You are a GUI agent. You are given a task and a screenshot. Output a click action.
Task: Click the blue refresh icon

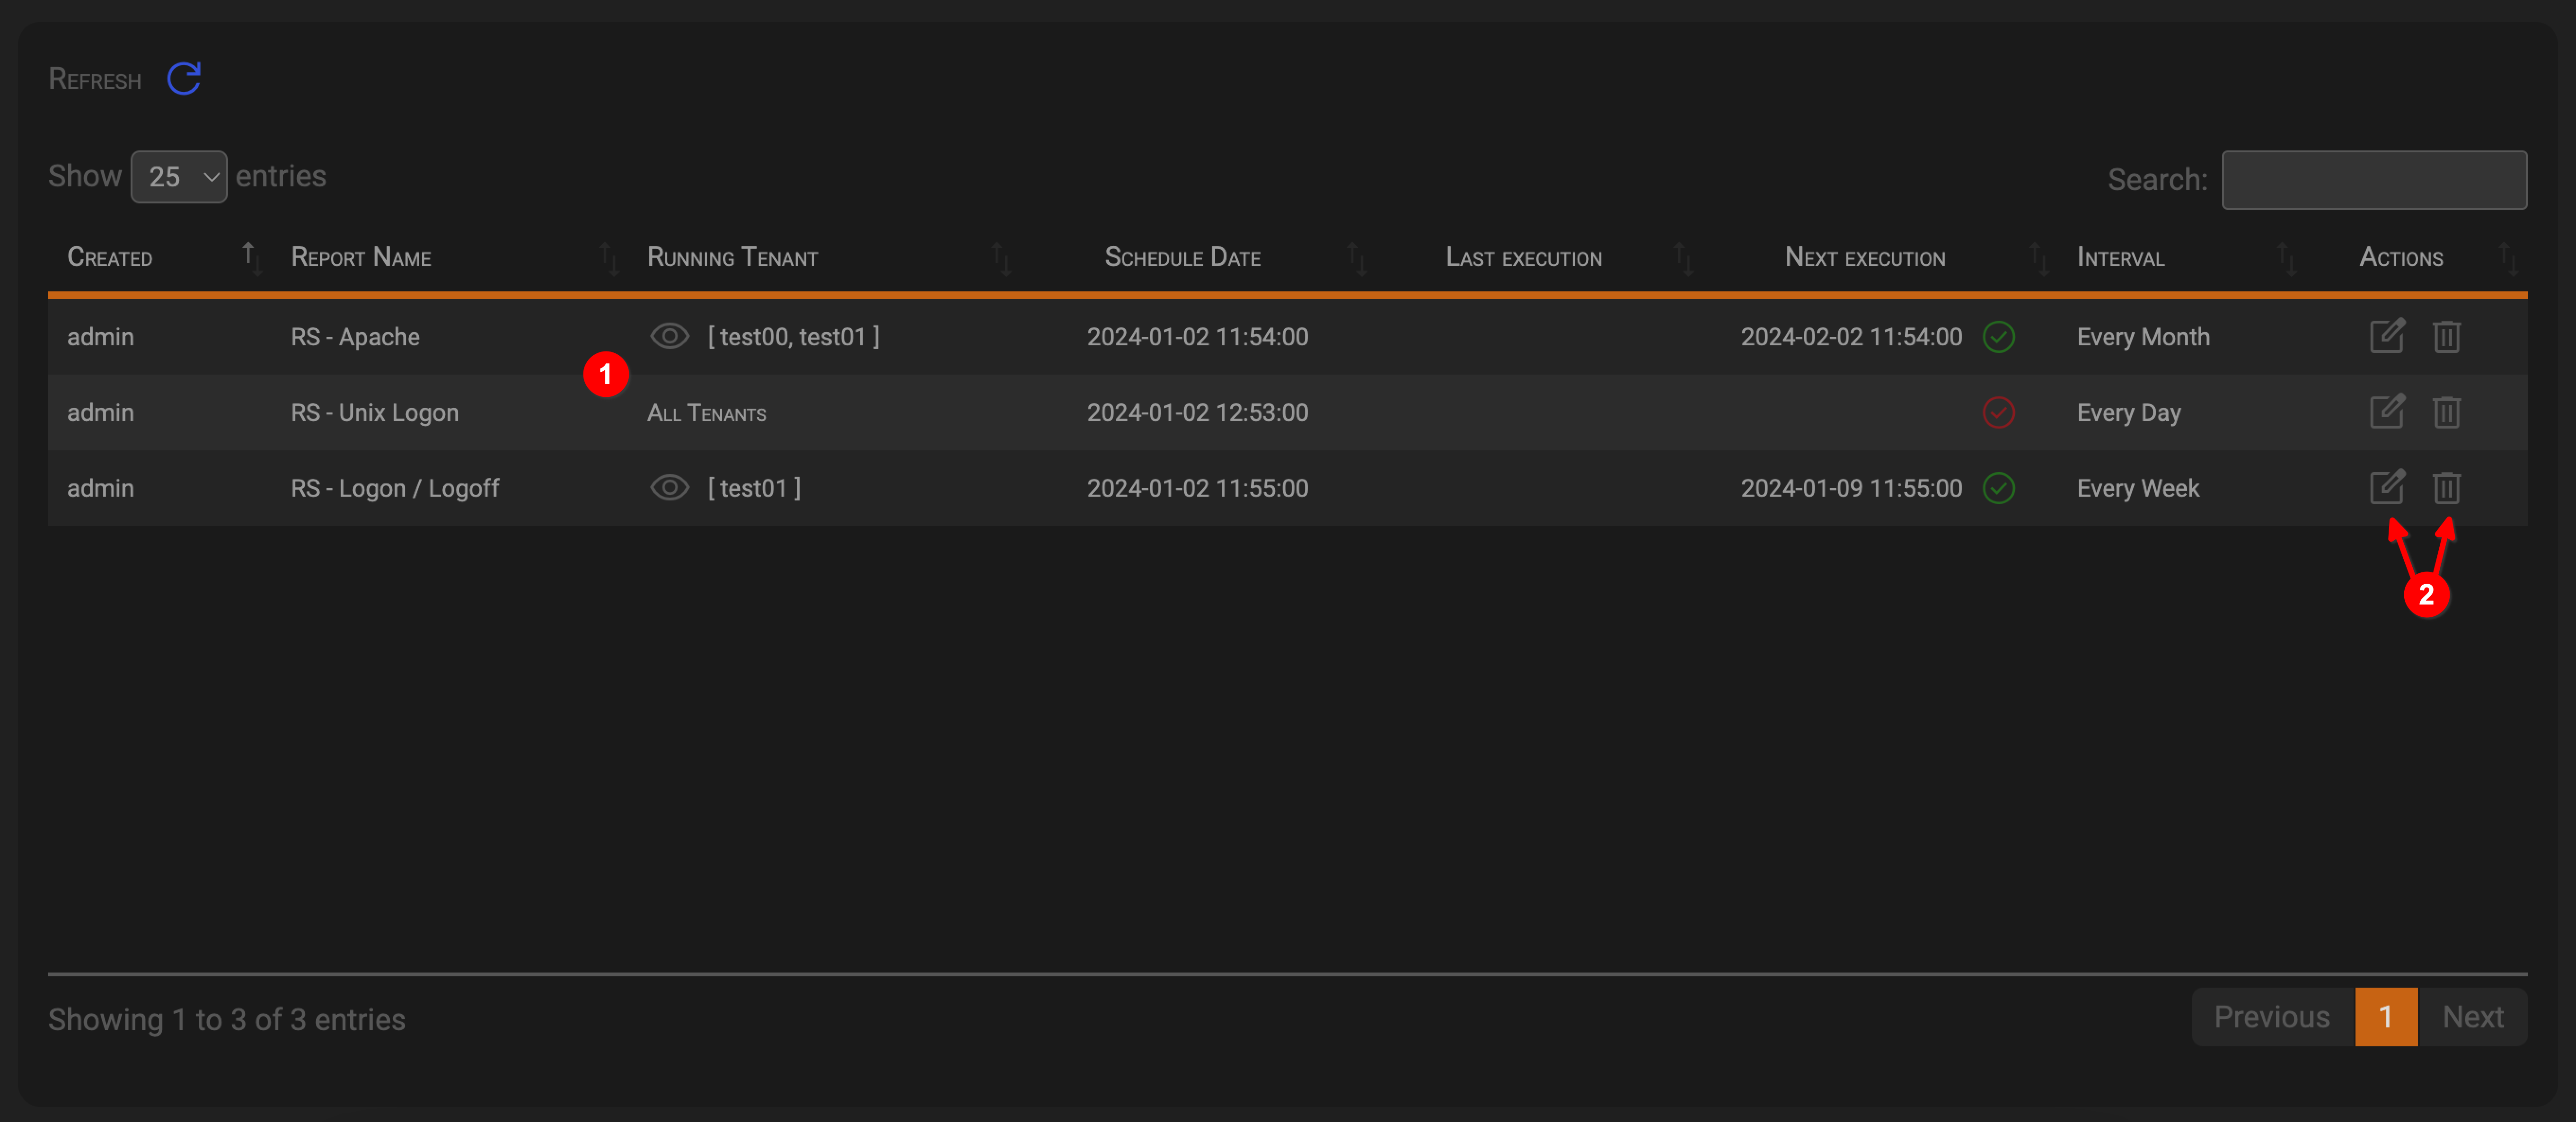tap(184, 78)
